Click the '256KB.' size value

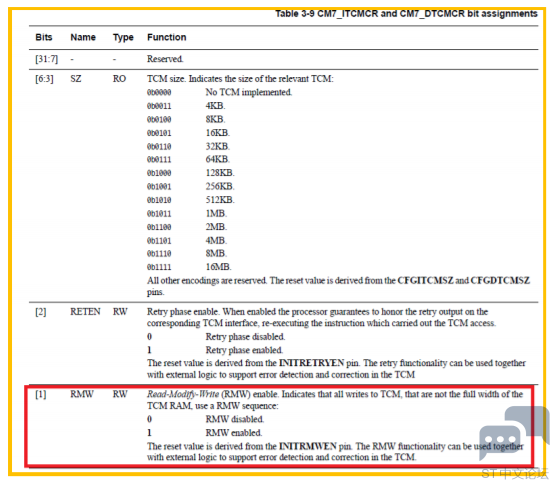coord(220,186)
